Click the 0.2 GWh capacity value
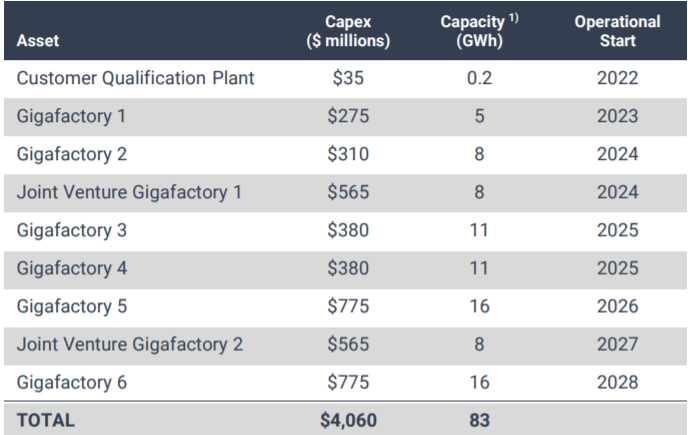This screenshot has width=688, height=435. (x=479, y=79)
